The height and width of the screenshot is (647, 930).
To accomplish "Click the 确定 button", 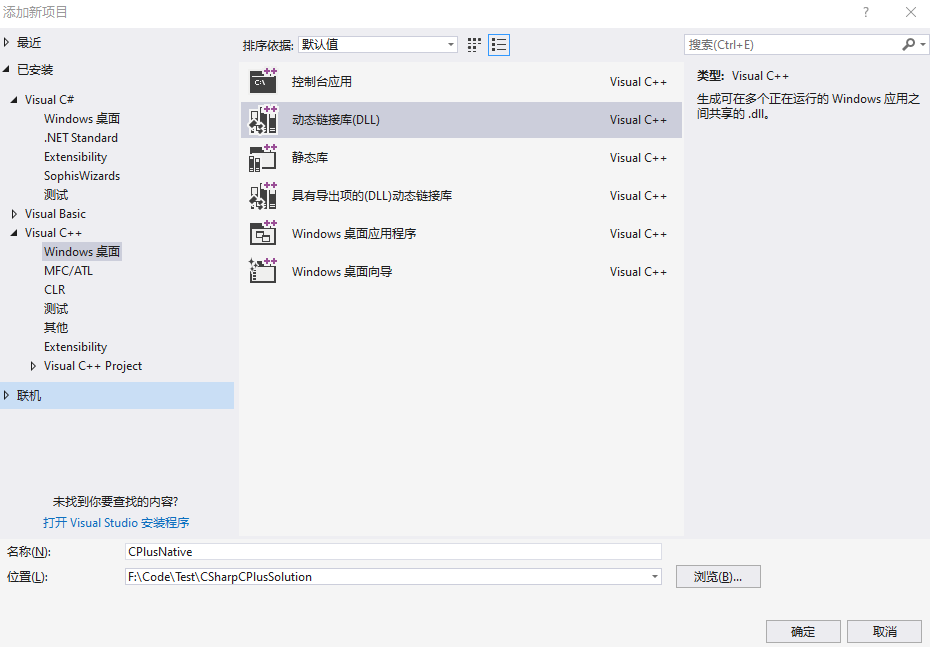I will 803,632.
